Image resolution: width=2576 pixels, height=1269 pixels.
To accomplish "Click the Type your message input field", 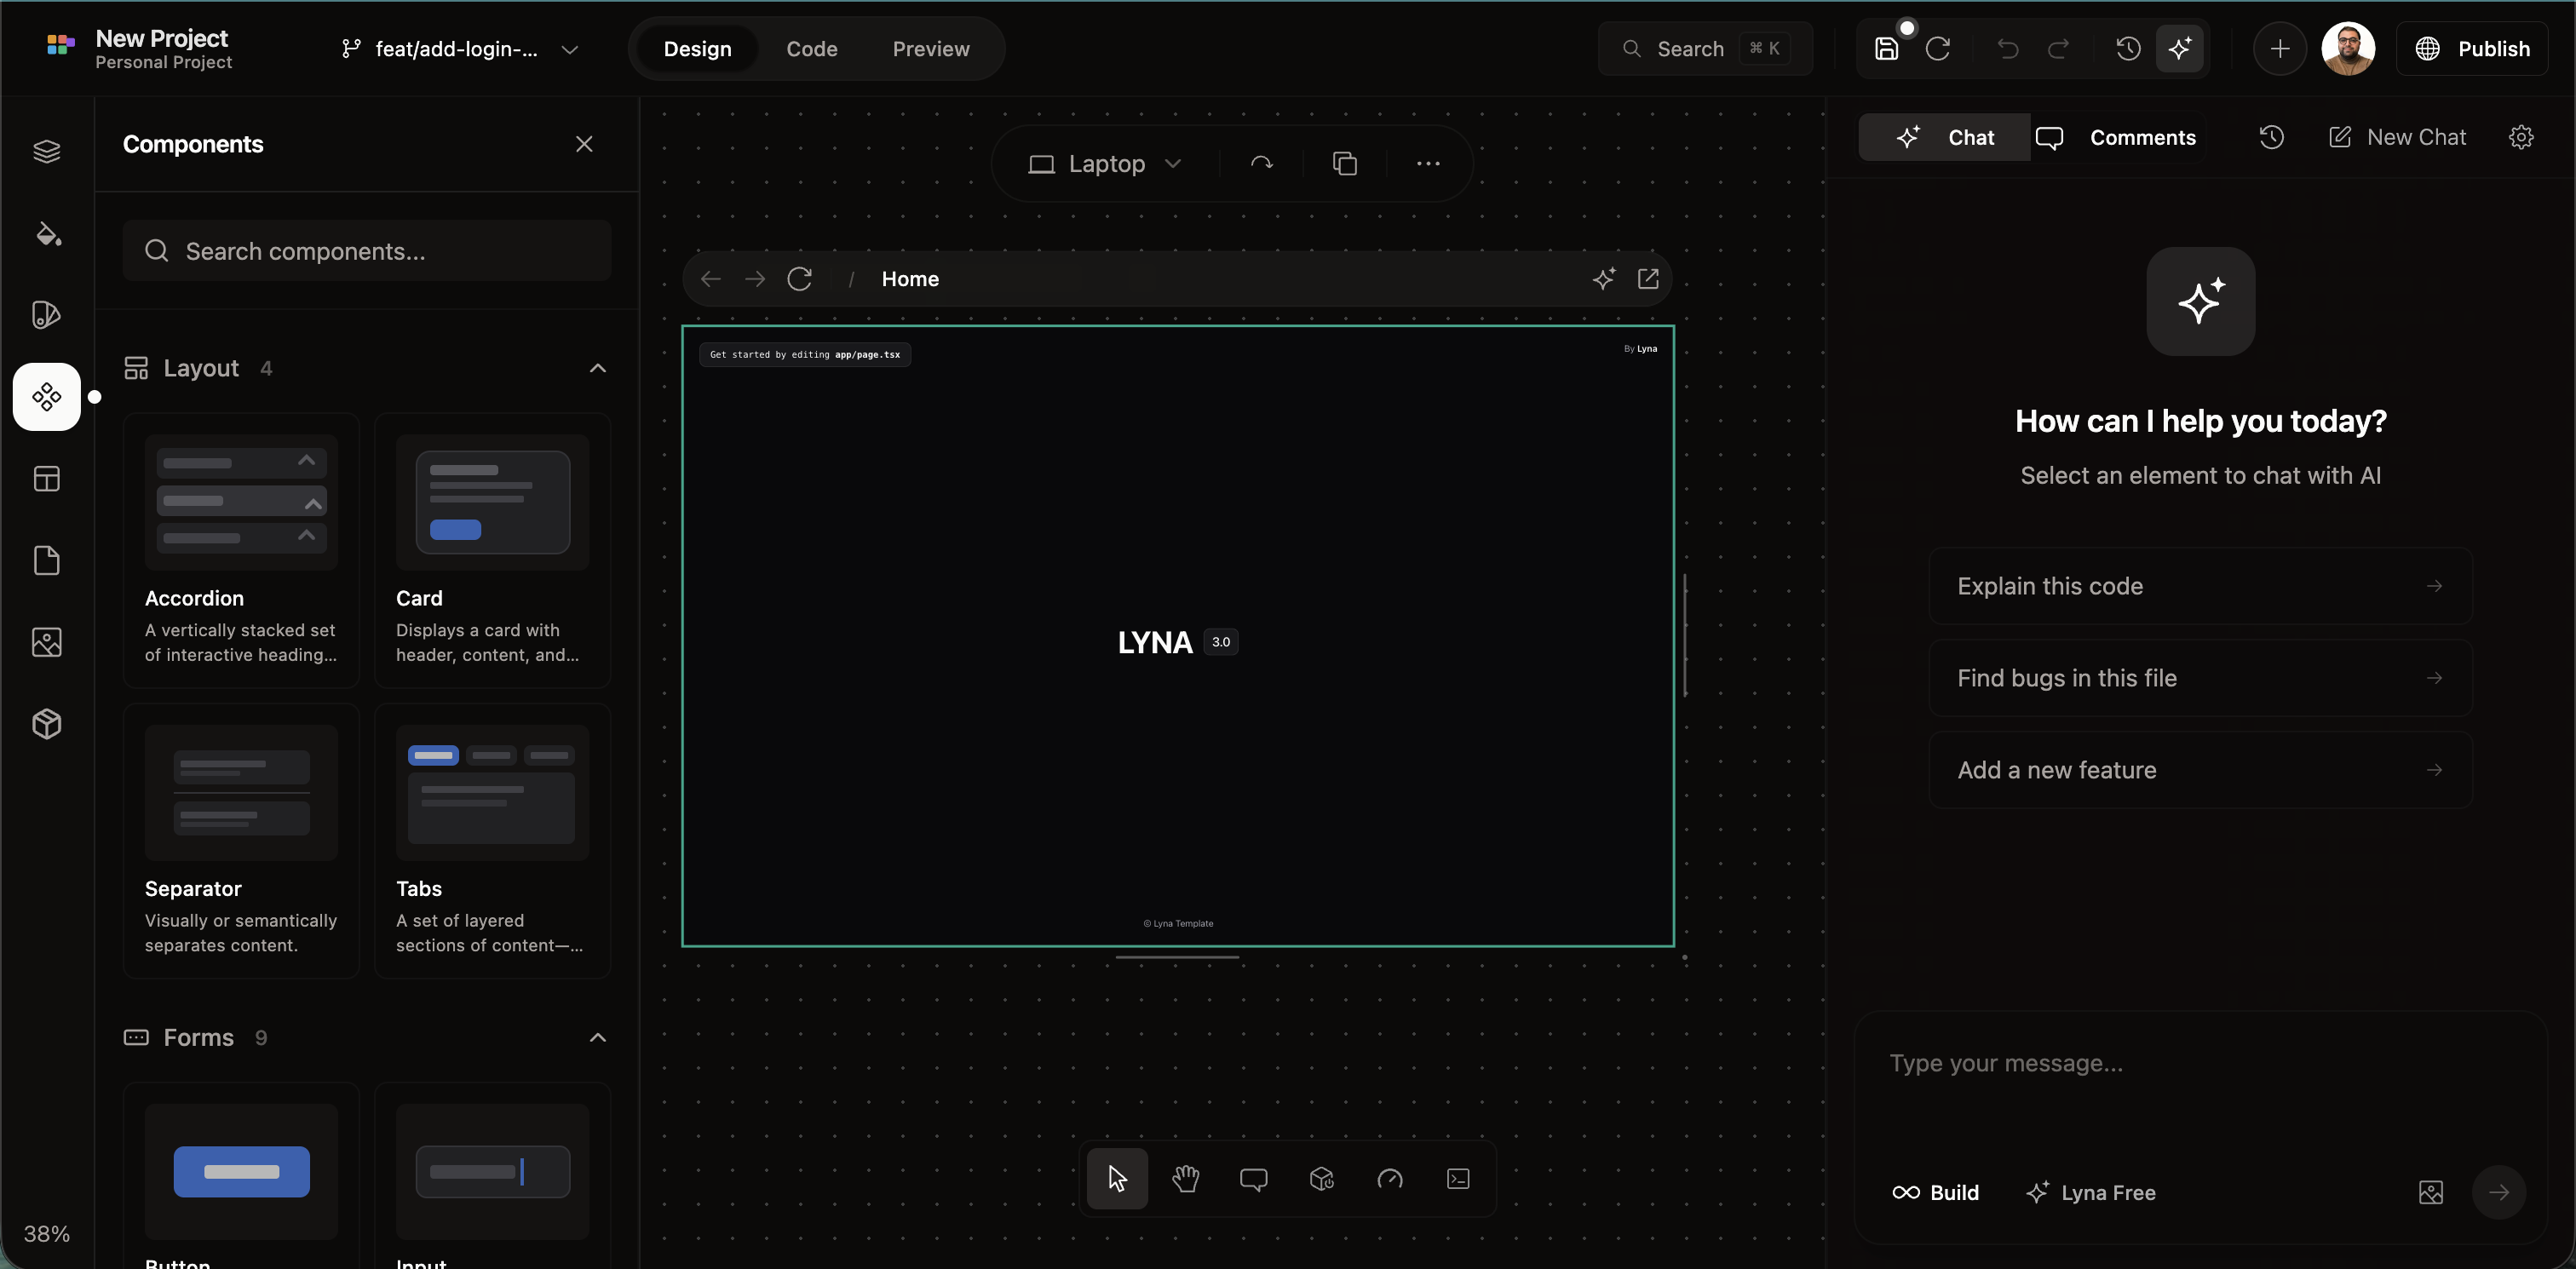I will click(2150, 1063).
